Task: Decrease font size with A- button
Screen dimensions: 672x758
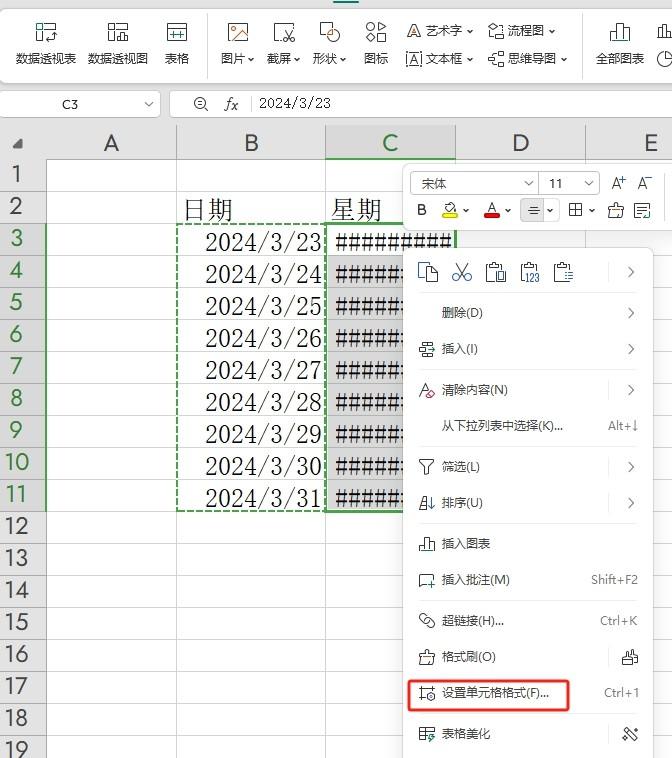Action: point(645,183)
